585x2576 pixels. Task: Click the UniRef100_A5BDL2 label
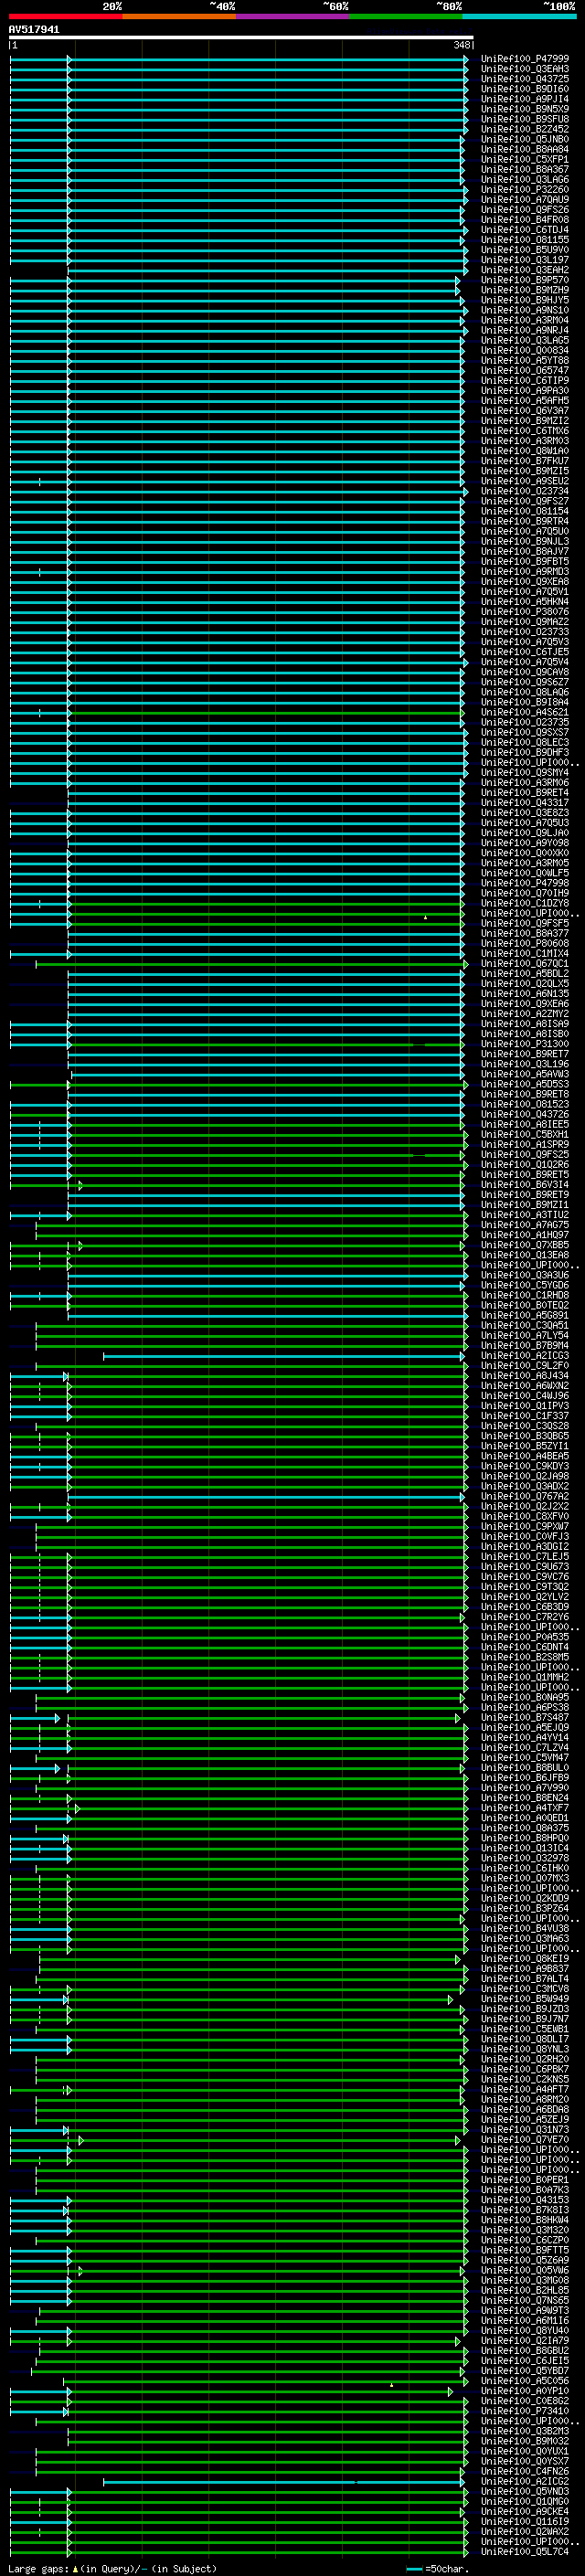tap(525, 973)
